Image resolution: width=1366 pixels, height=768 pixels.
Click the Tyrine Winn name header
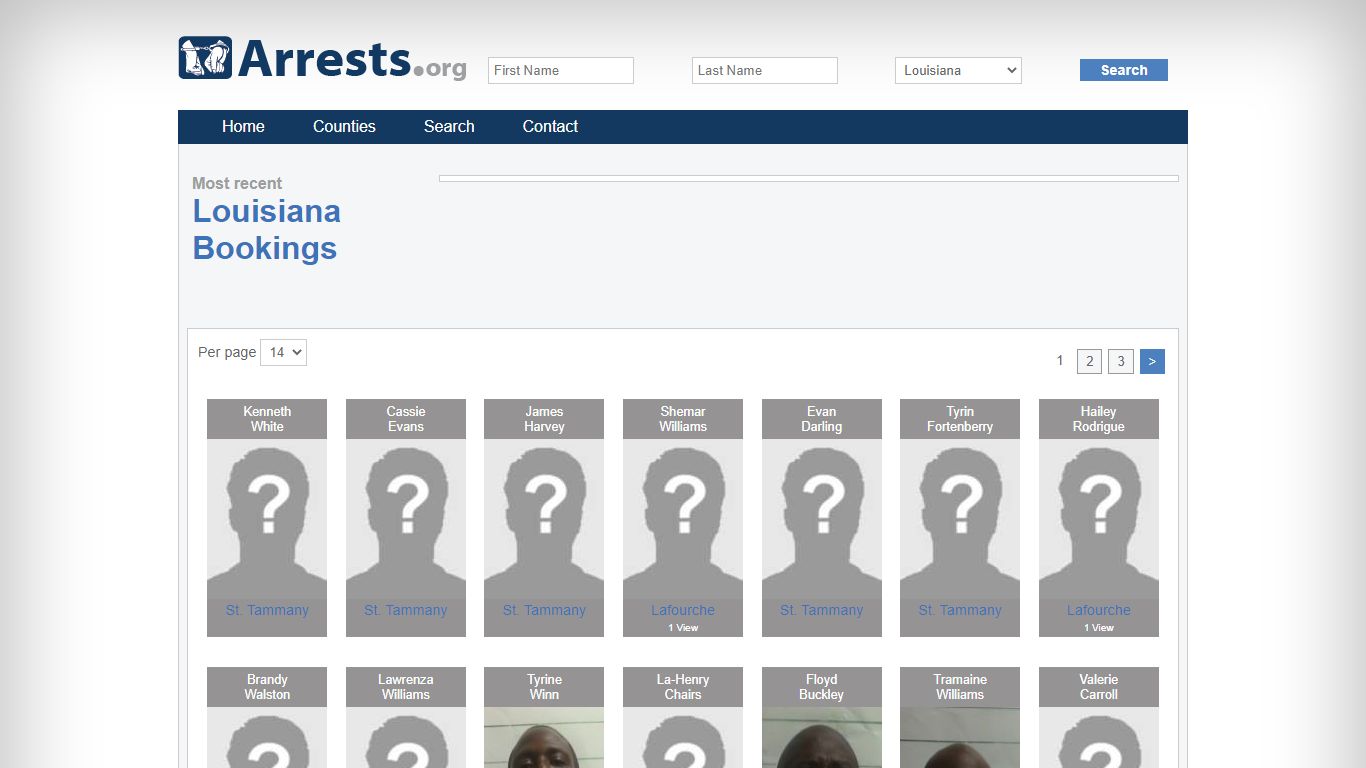(x=544, y=687)
